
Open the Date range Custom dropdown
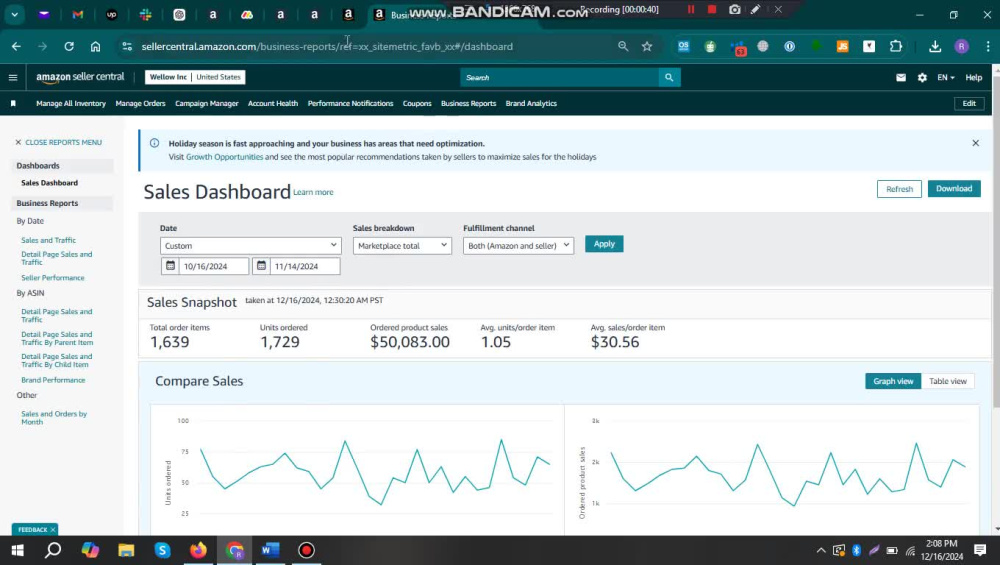(251, 246)
